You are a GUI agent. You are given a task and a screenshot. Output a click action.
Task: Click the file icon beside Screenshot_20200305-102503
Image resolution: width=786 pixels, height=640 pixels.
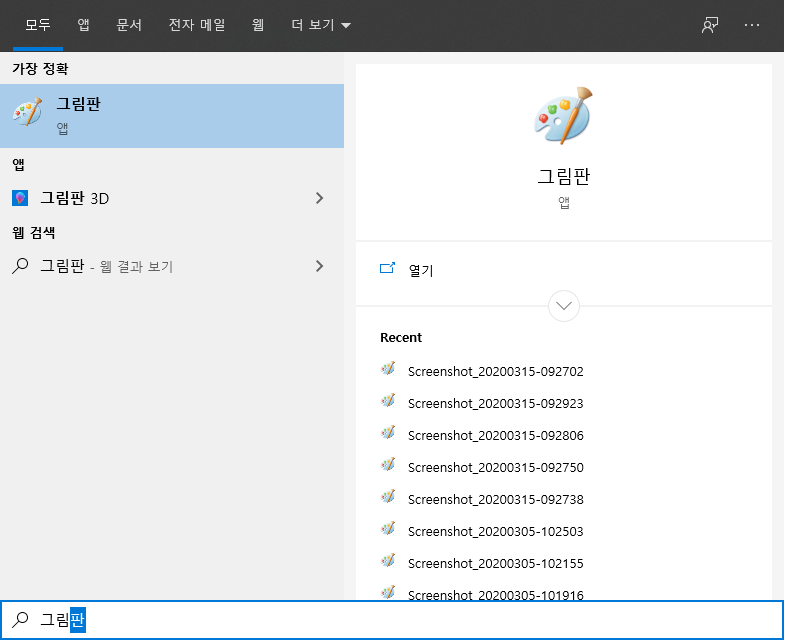coord(389,530)
